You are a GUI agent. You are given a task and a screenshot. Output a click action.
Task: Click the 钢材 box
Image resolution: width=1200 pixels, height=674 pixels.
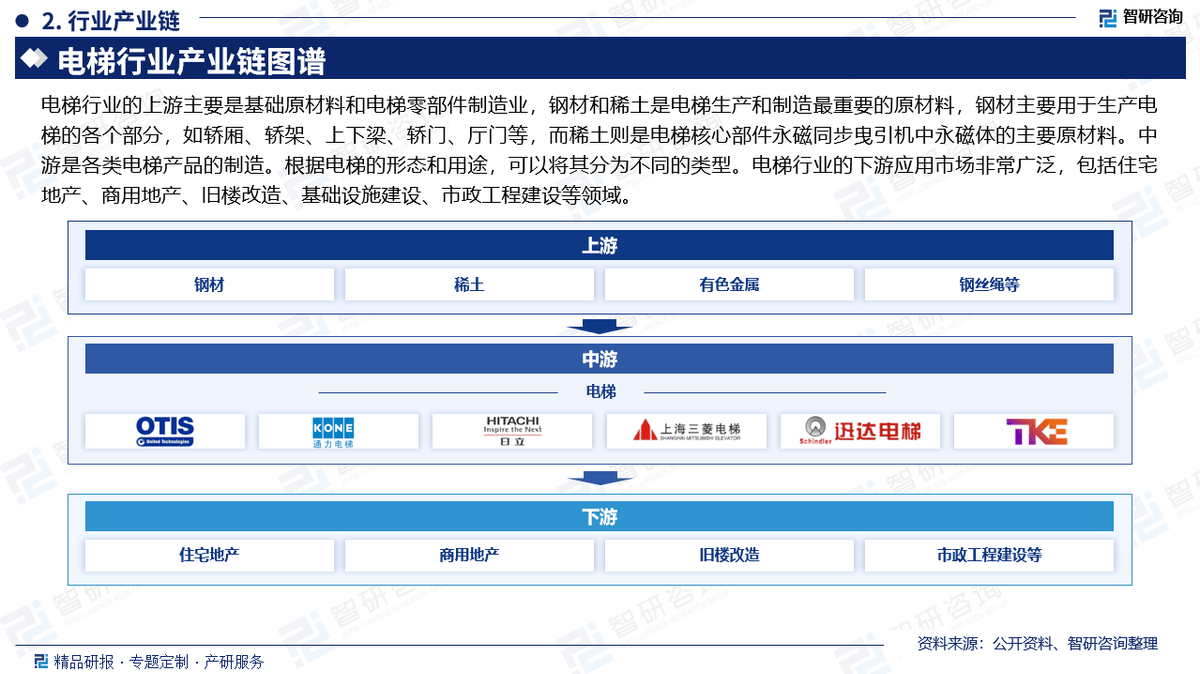pos(209,285)
